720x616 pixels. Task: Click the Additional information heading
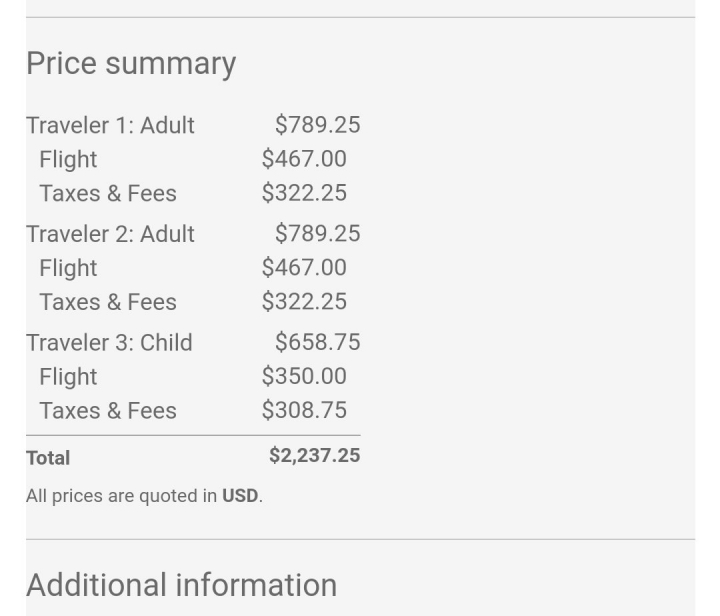[x=181, y=585]
